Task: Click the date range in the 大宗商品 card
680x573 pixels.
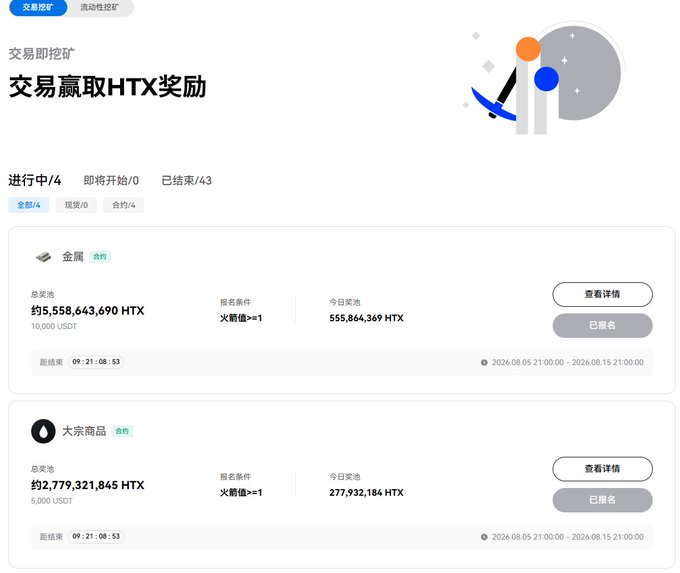Action: (x=567, y=537)
